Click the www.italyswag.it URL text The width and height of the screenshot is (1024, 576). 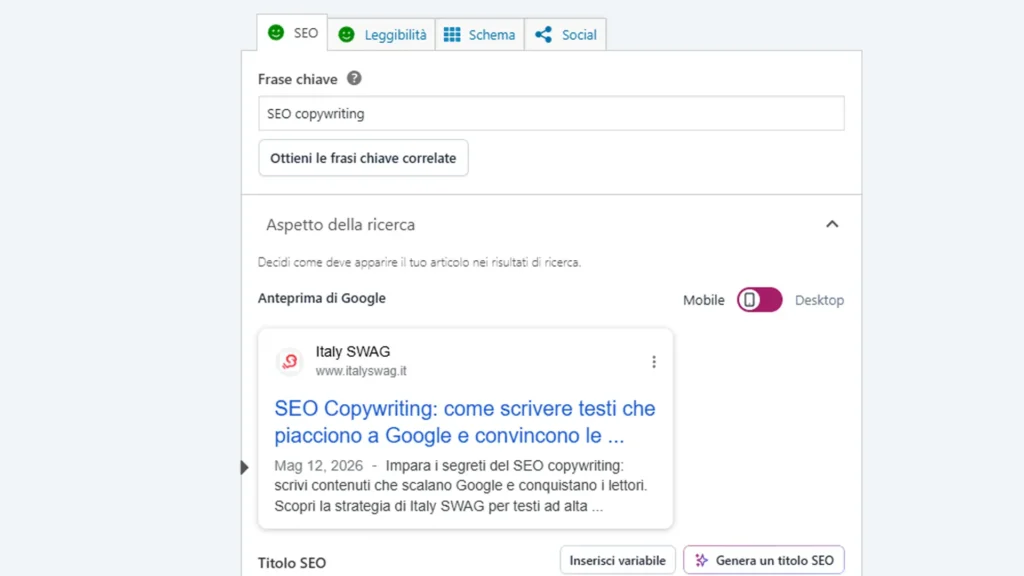(361, 371)
